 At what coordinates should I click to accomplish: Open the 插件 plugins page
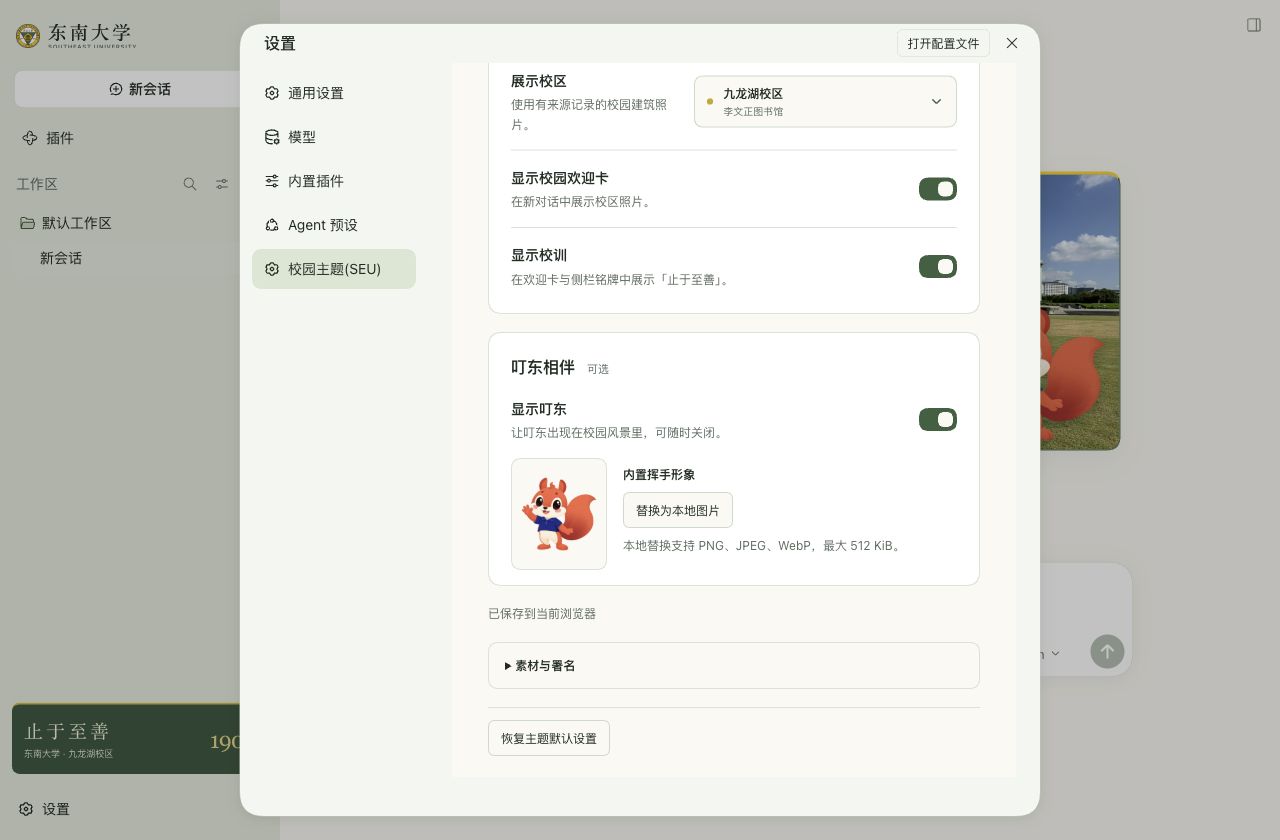point(48,138)
